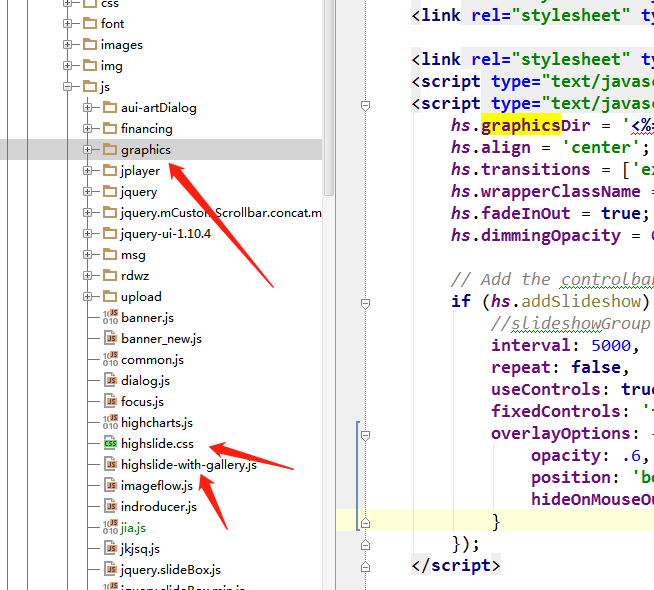Select highslide.css in the project tree
The width and height of the screenshot is (654, 590).
tap(157, 444)
